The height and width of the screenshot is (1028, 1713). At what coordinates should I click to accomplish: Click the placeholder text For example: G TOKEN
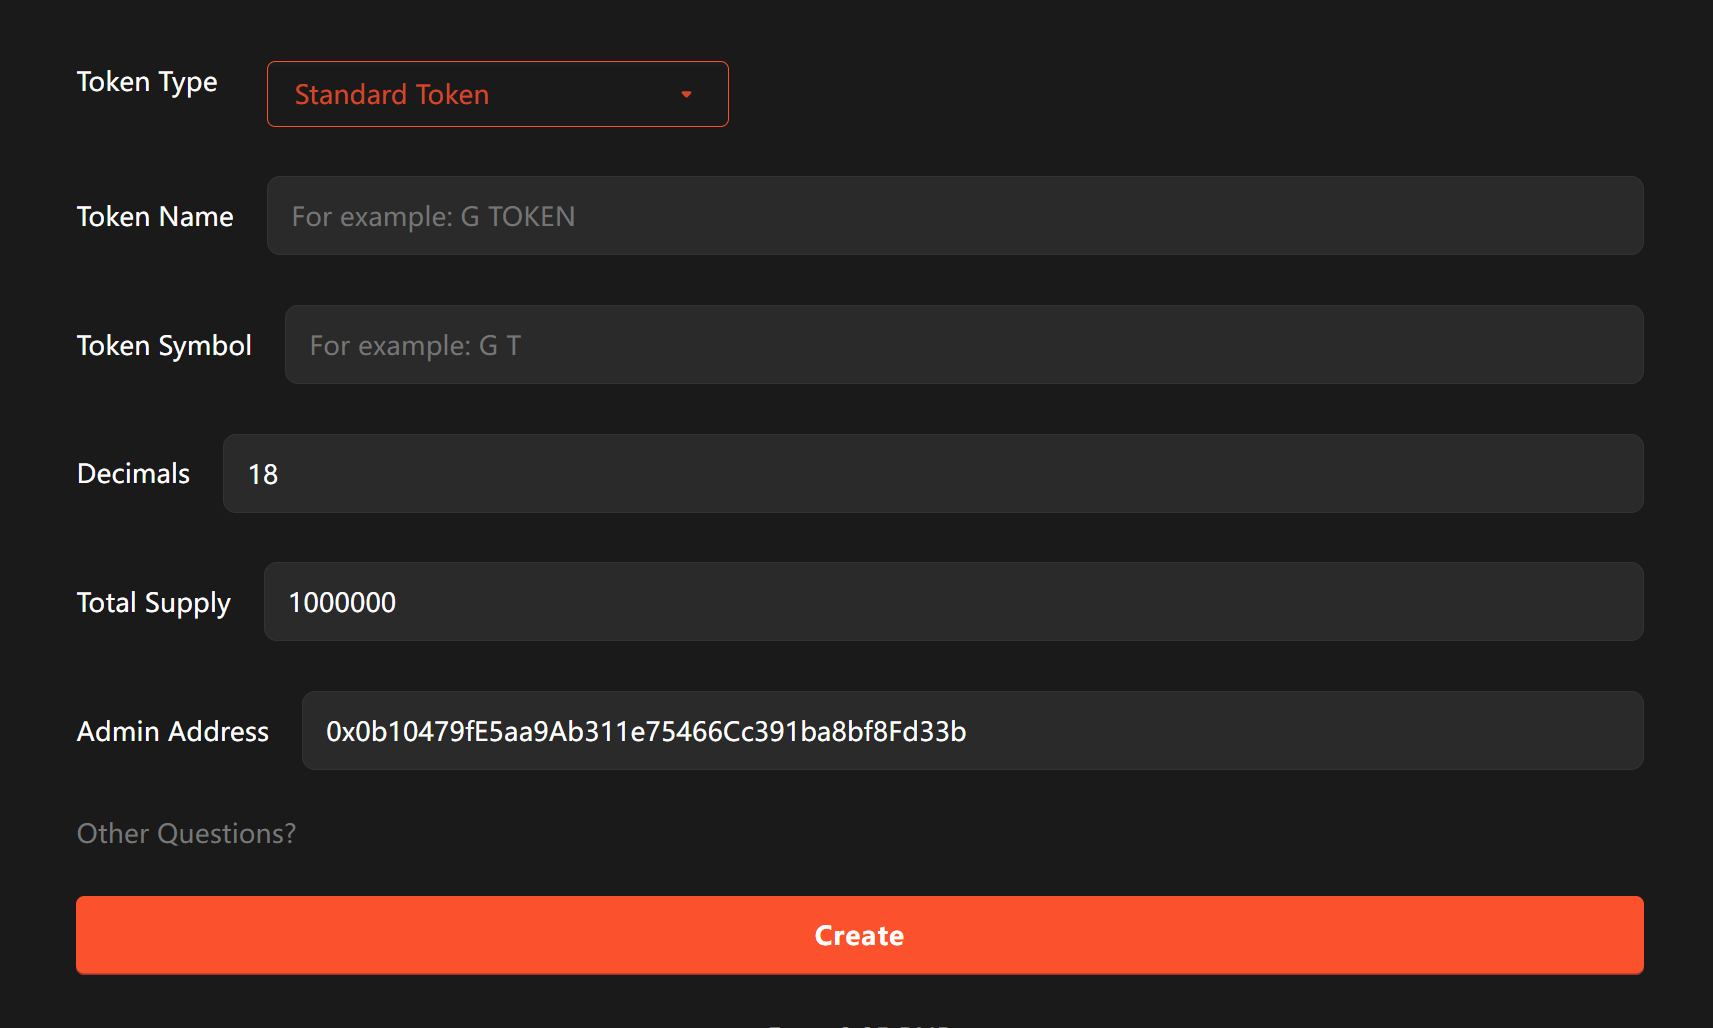[433, 215]
